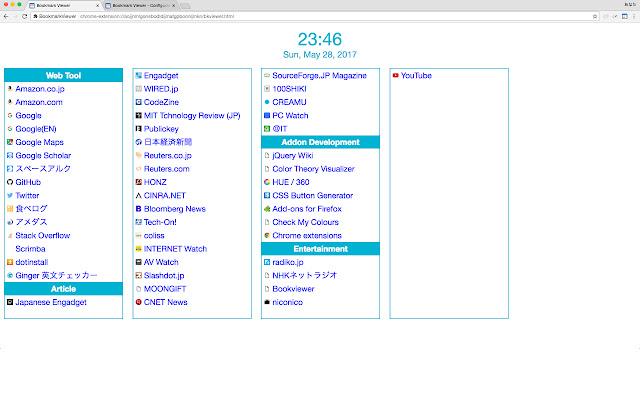The height and width of the screenshot is (400, 640).
Task: Open the coliss bookmark link
Action: point(154,236)
